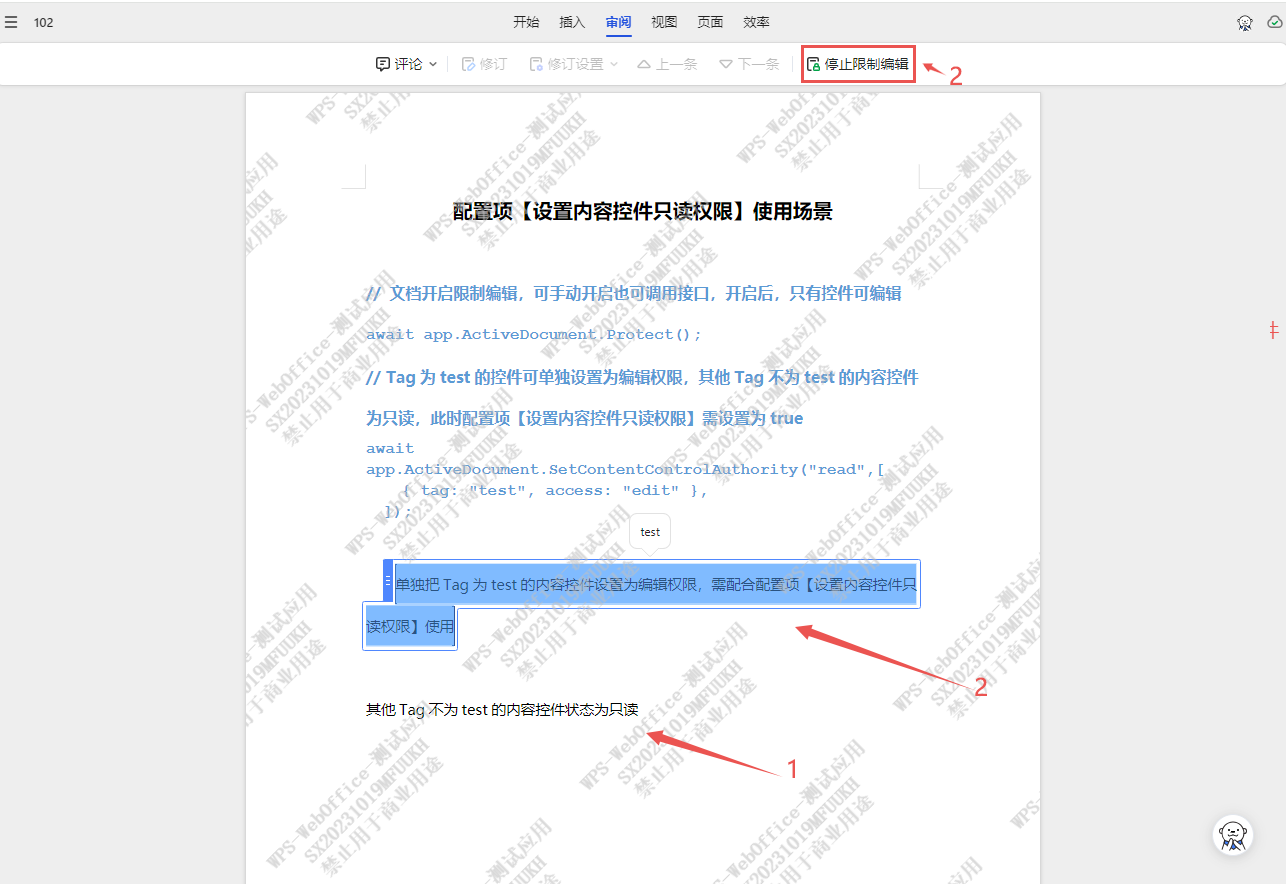Viewport: 1286px width, 884px height.
Task: Click the document name 102
Action: 44,22
